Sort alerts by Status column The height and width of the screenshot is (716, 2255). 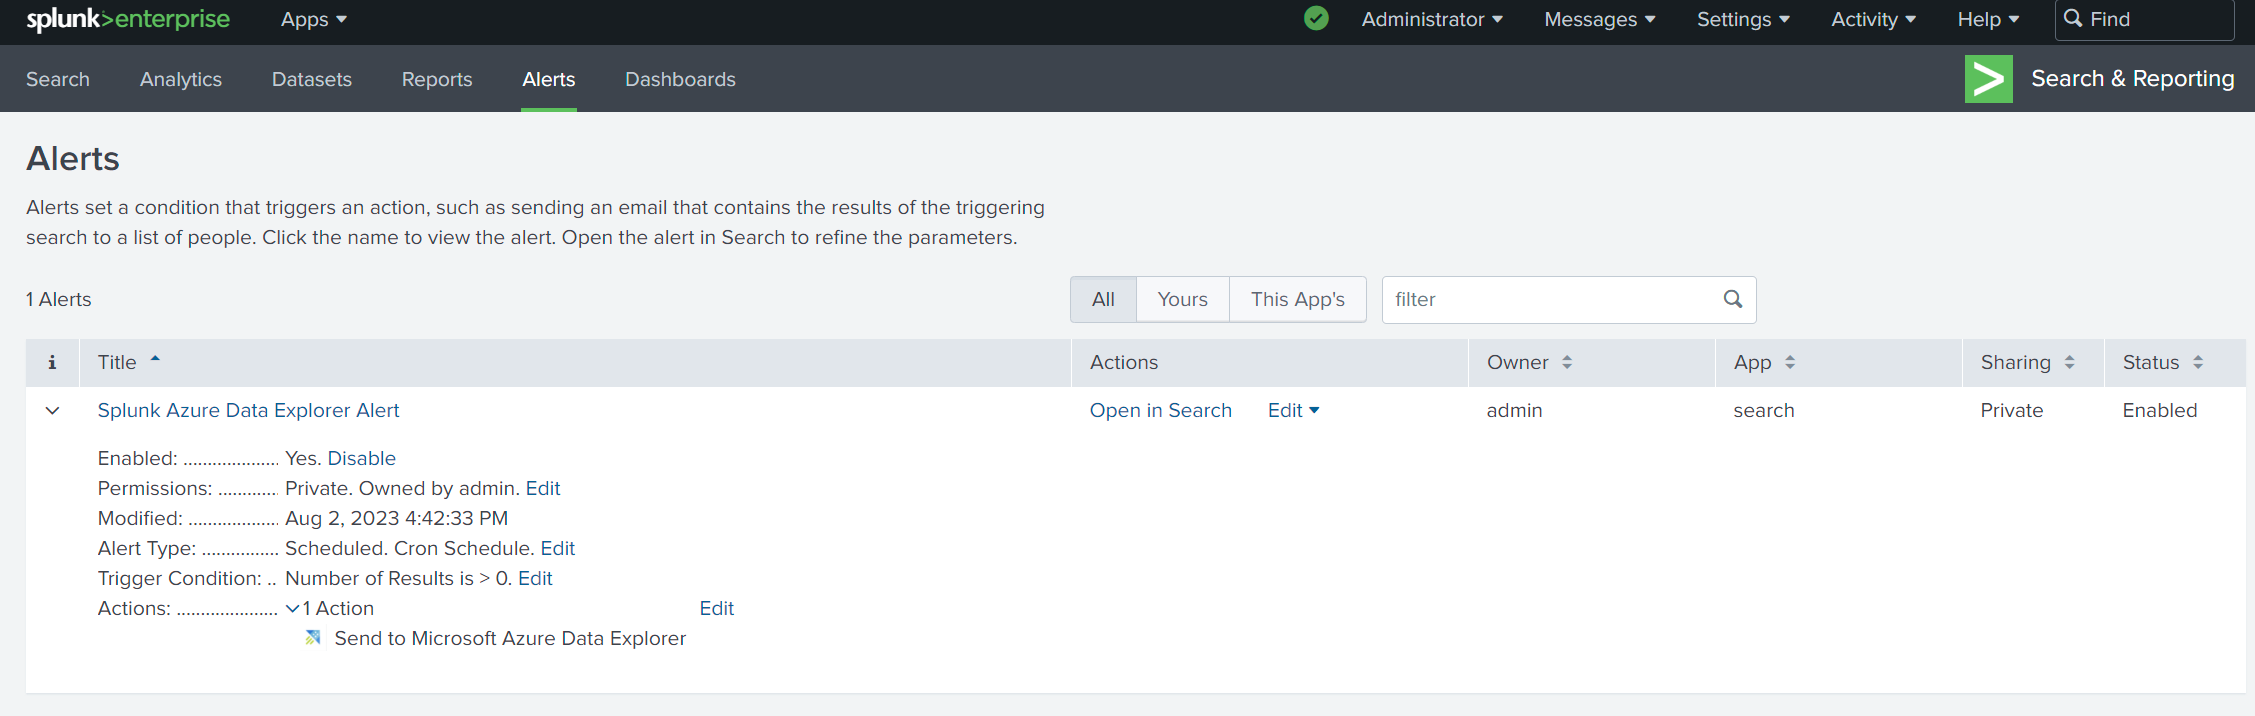pos(2162,363)
